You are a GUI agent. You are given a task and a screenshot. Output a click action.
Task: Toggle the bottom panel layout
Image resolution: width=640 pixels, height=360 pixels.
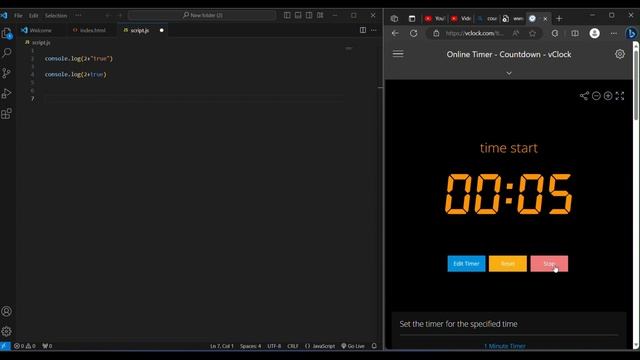(x=298, y=15)
